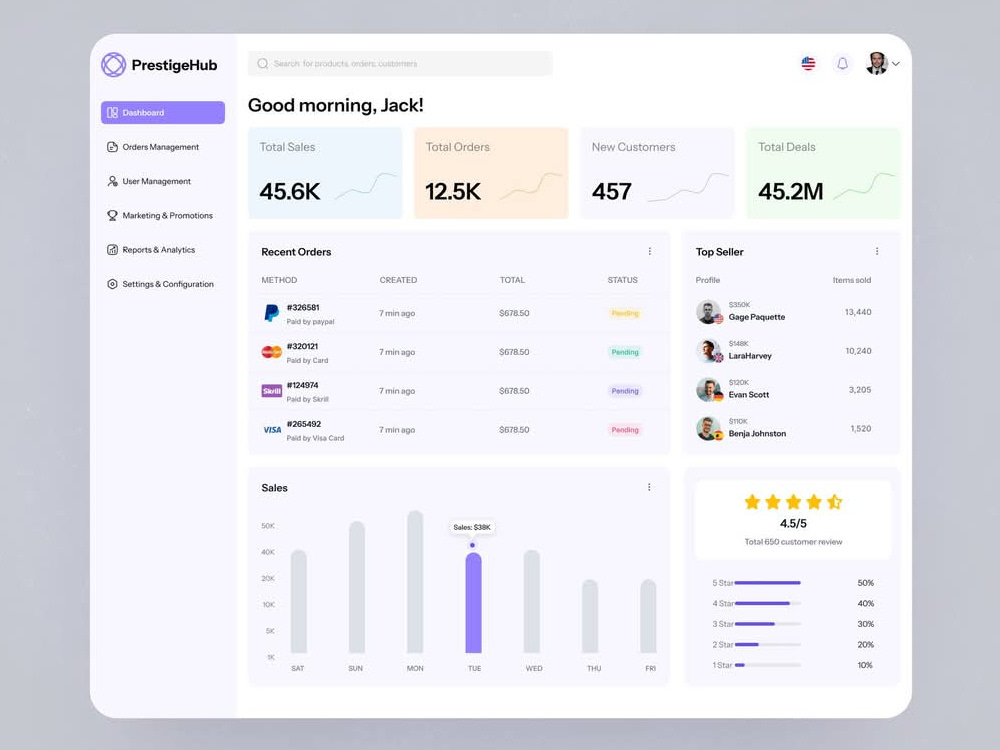Image resolution: width=1000 pixels, height=750 pixels.
Task: Select the Dashboard menu item
Action: click(162, 112)
